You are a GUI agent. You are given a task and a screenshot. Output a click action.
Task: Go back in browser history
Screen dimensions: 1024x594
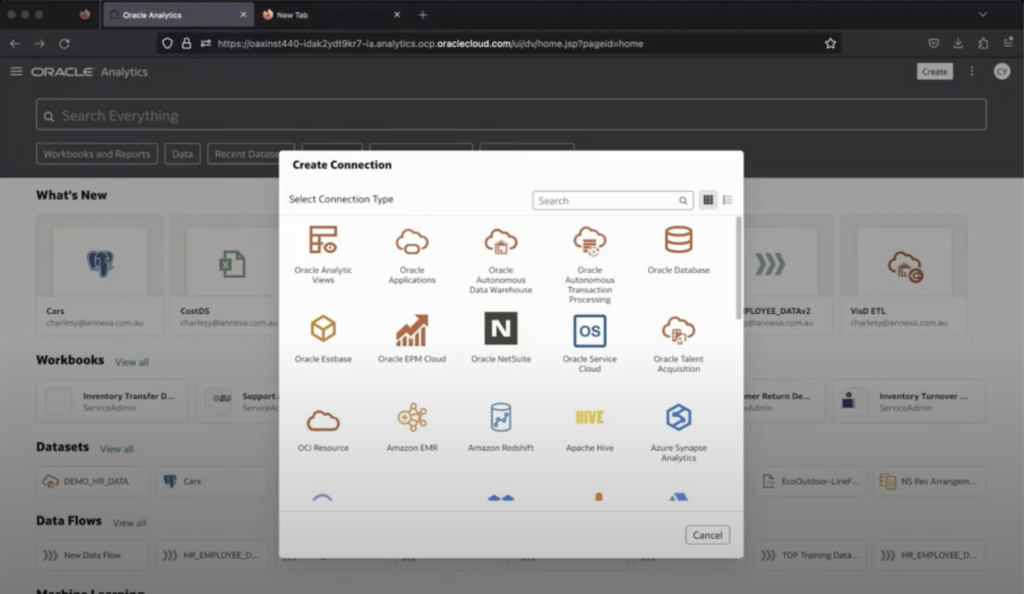click(x=14, y=44)
